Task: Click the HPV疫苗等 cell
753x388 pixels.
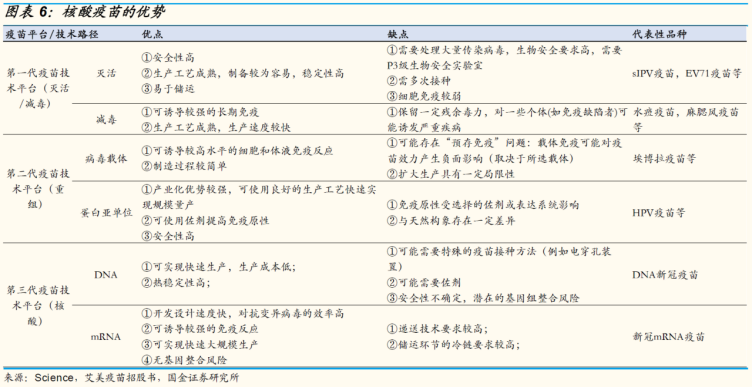Action: coord(659,213)
